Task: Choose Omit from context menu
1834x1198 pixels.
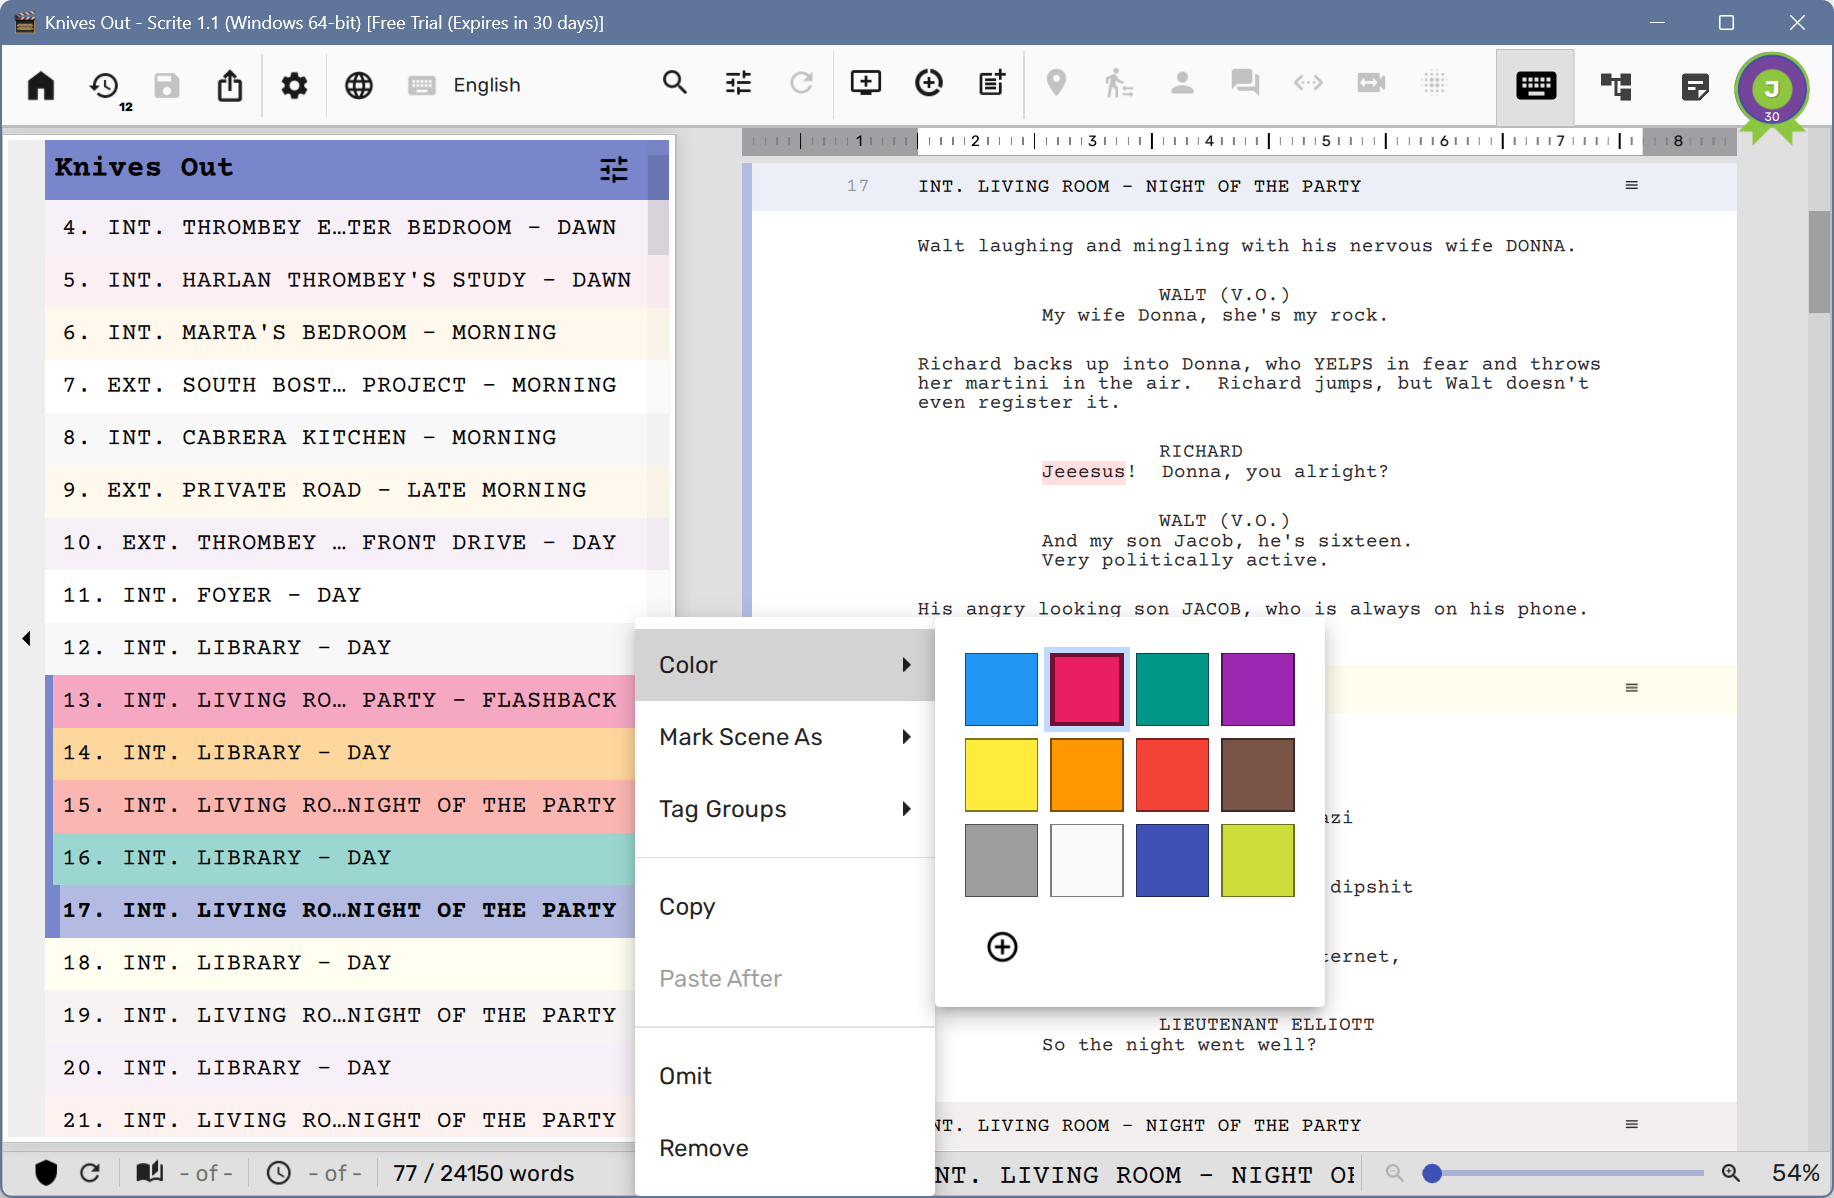Action: [x=785, y=1076]
